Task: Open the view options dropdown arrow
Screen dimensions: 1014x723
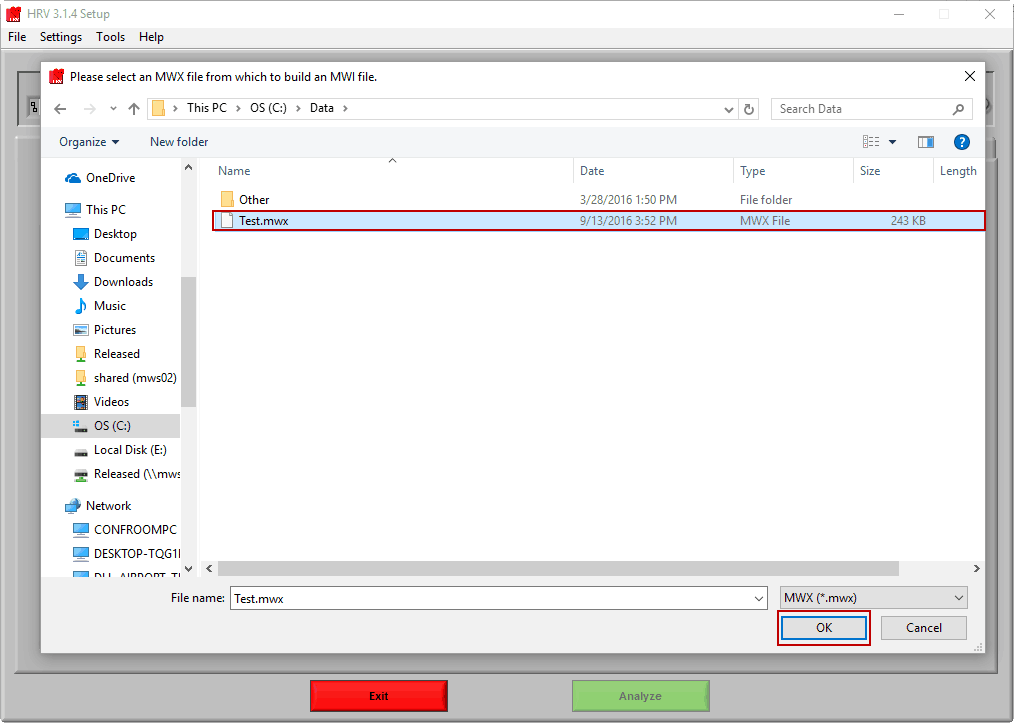Action: pyautogui.click(x=892, y=142)
